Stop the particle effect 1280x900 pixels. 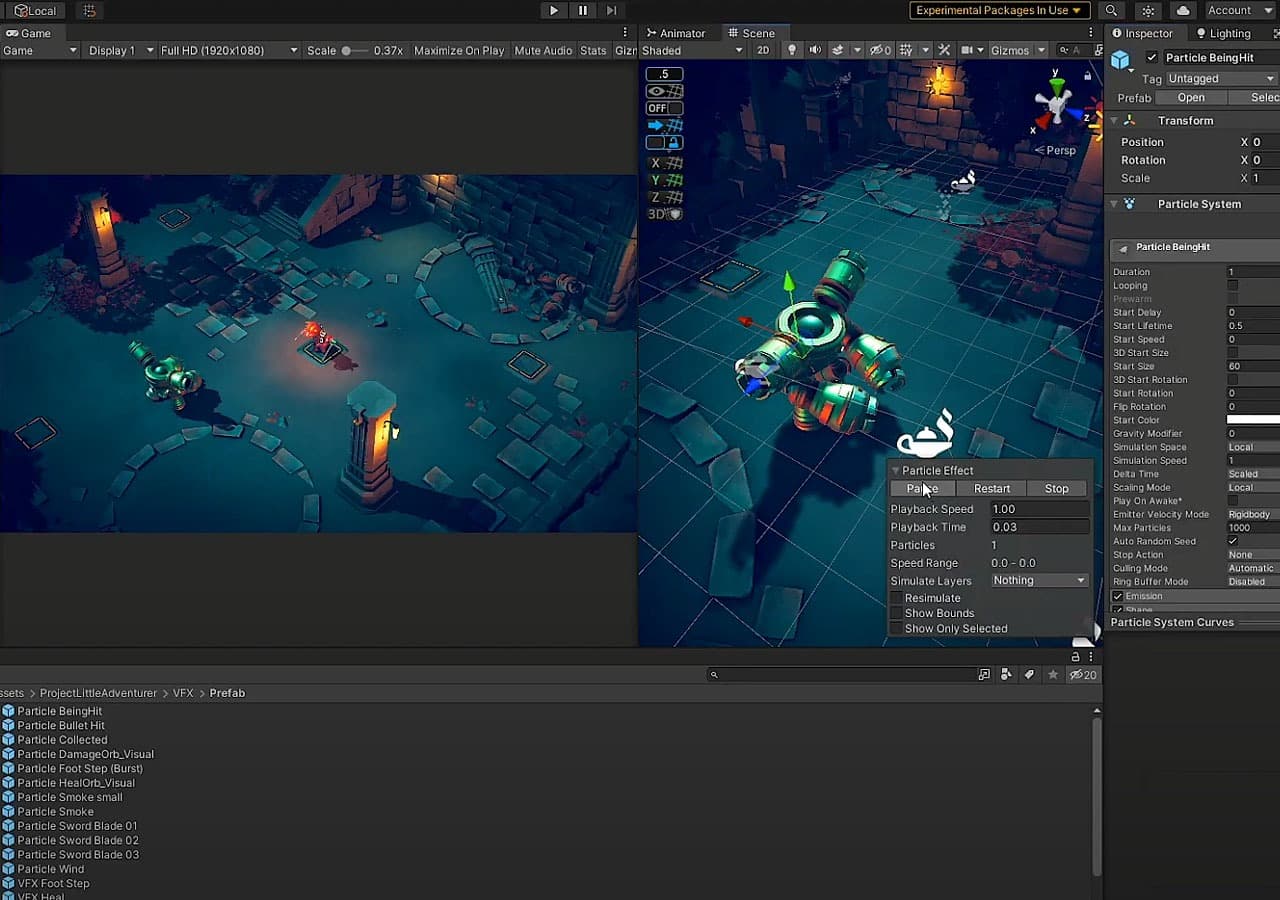click(1057, 488)
